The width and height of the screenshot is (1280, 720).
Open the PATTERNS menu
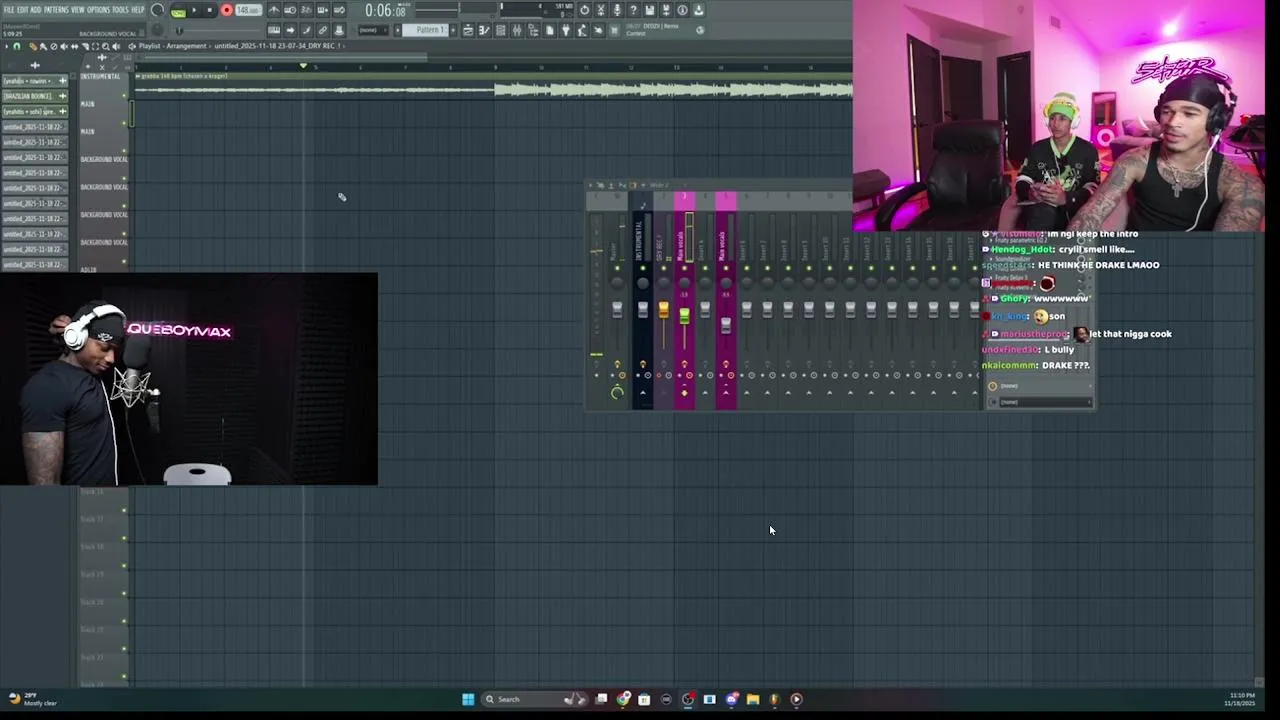pyautogui.click(x=56, y=10)
